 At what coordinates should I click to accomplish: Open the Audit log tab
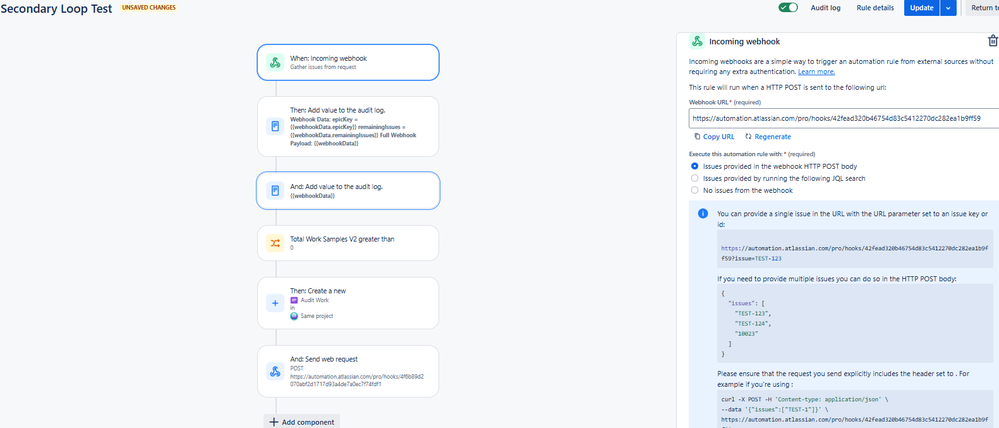pyautogui.click(x=825, y=8)
